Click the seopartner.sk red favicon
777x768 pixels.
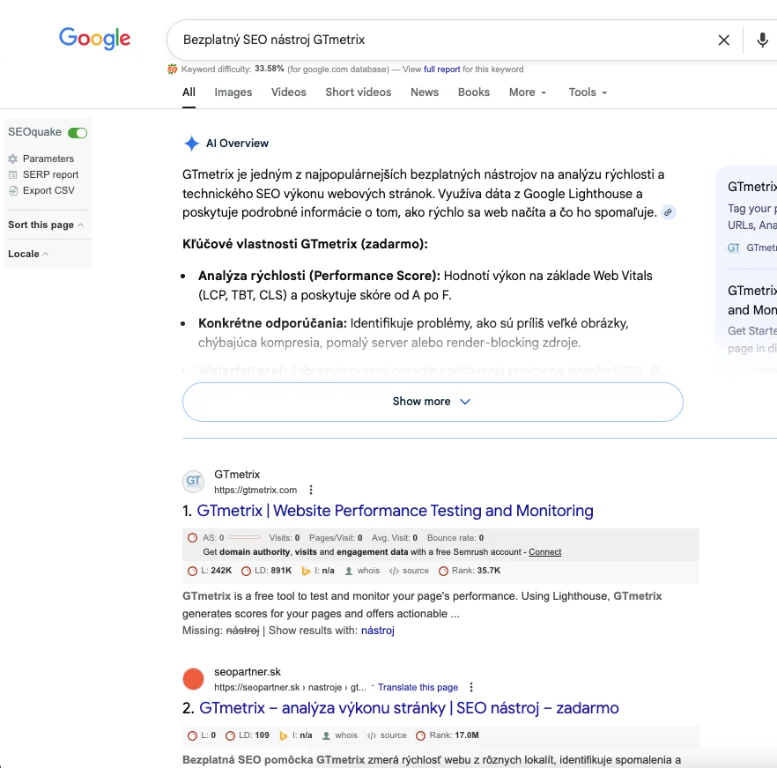193,679
